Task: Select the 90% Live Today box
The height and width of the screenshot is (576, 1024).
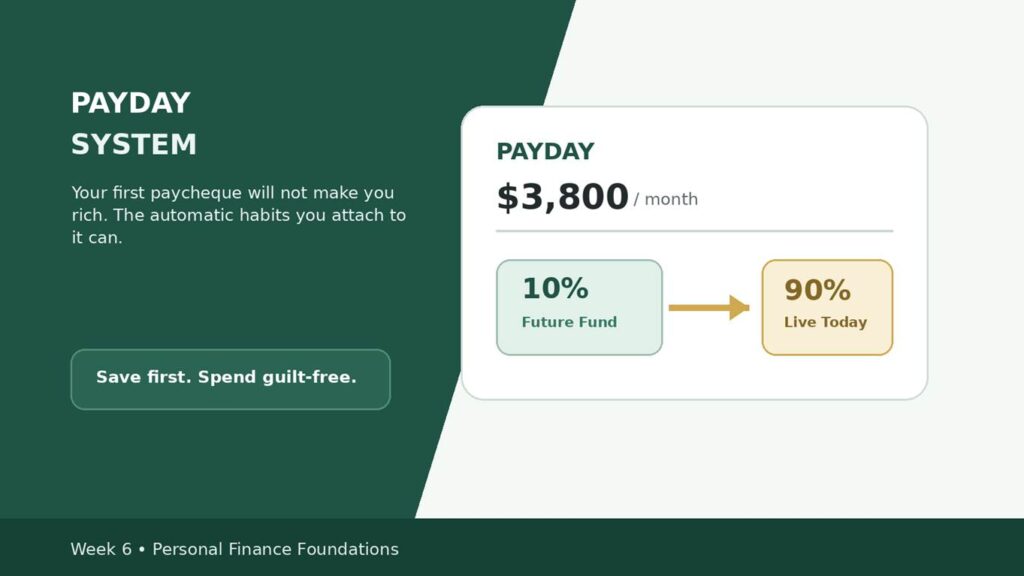Action: pyautogui.click(x=827, y=308)
